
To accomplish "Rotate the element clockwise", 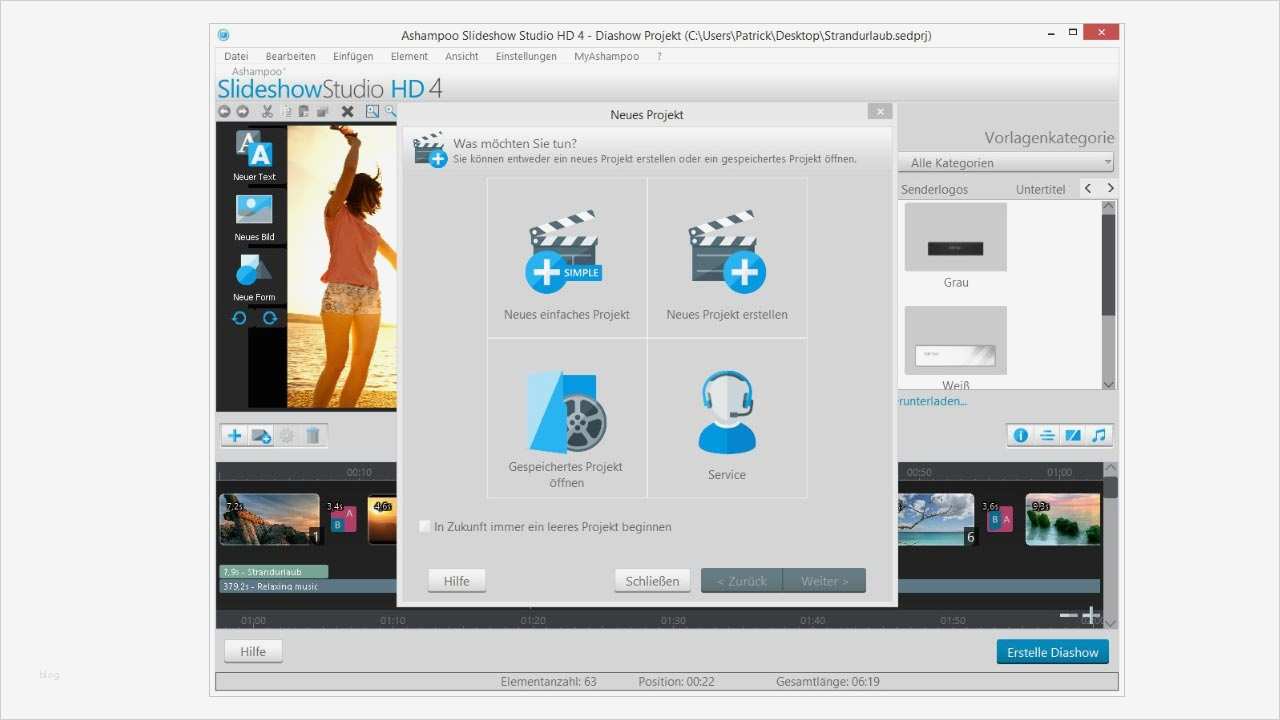I will click(x=269, y=318).
